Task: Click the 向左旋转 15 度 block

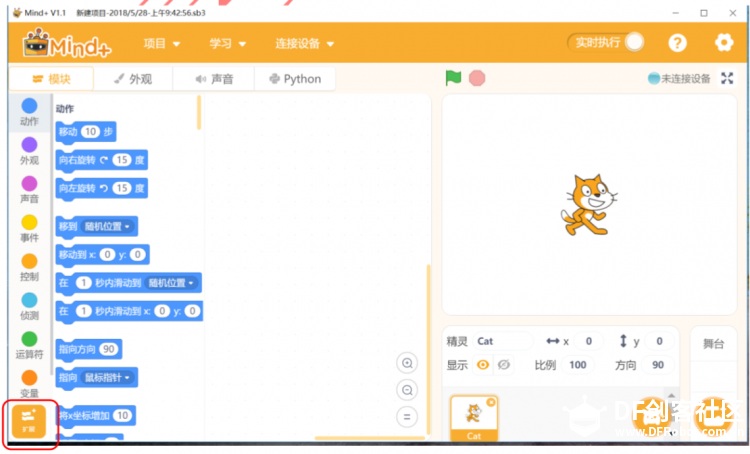Action: tap(101, 188)
